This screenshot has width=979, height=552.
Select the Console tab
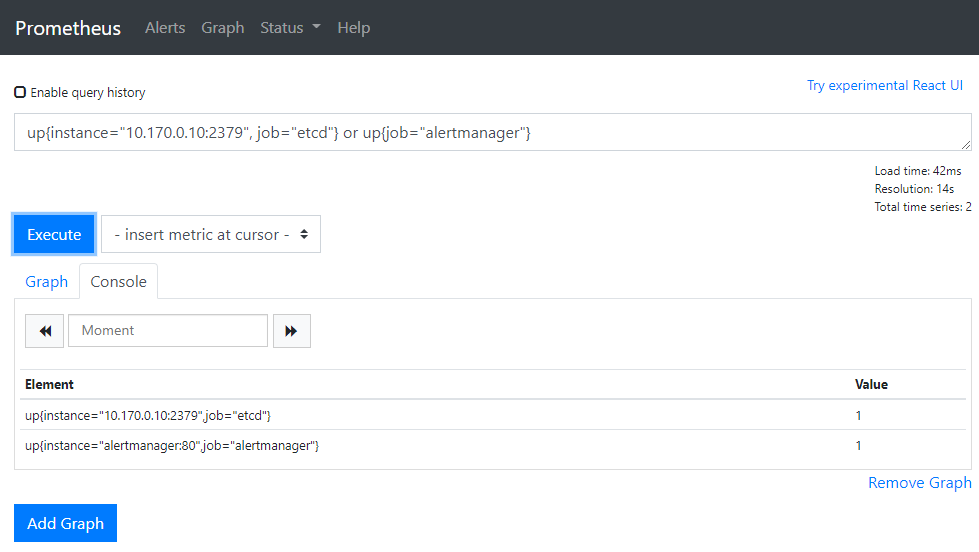pos(118,281)
